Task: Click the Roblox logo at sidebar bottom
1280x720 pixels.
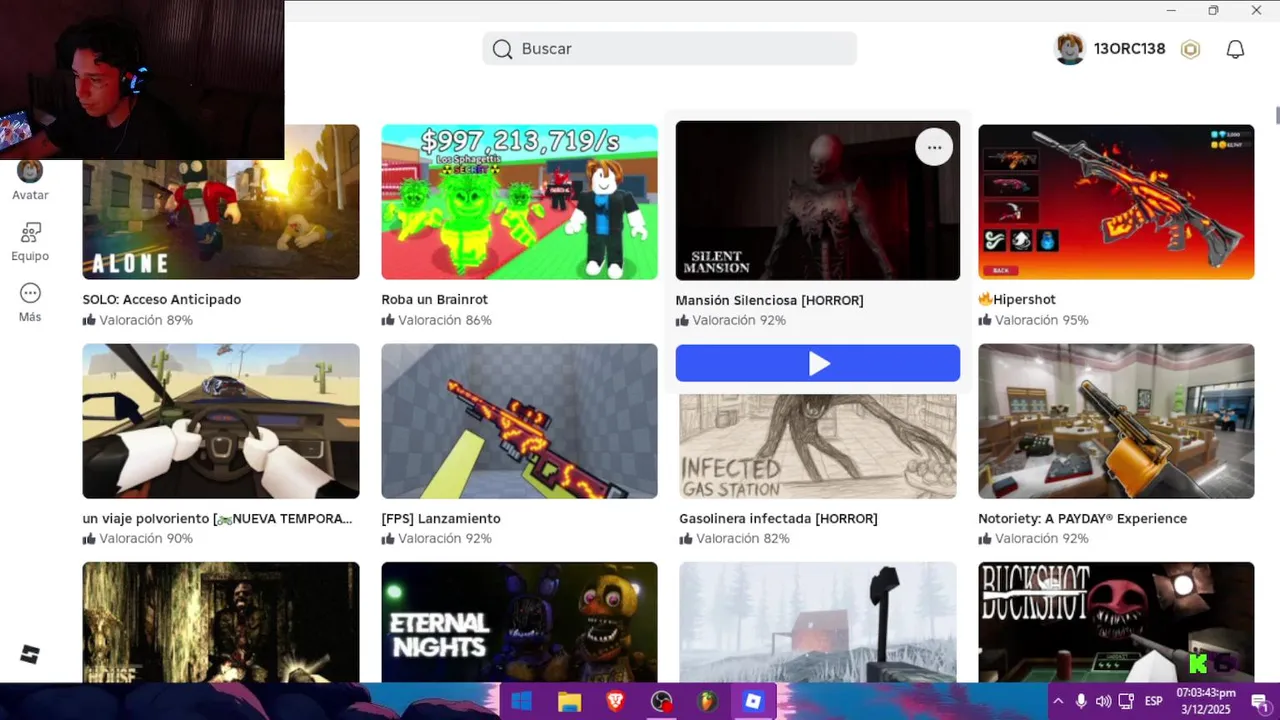Action: point(30,654)
